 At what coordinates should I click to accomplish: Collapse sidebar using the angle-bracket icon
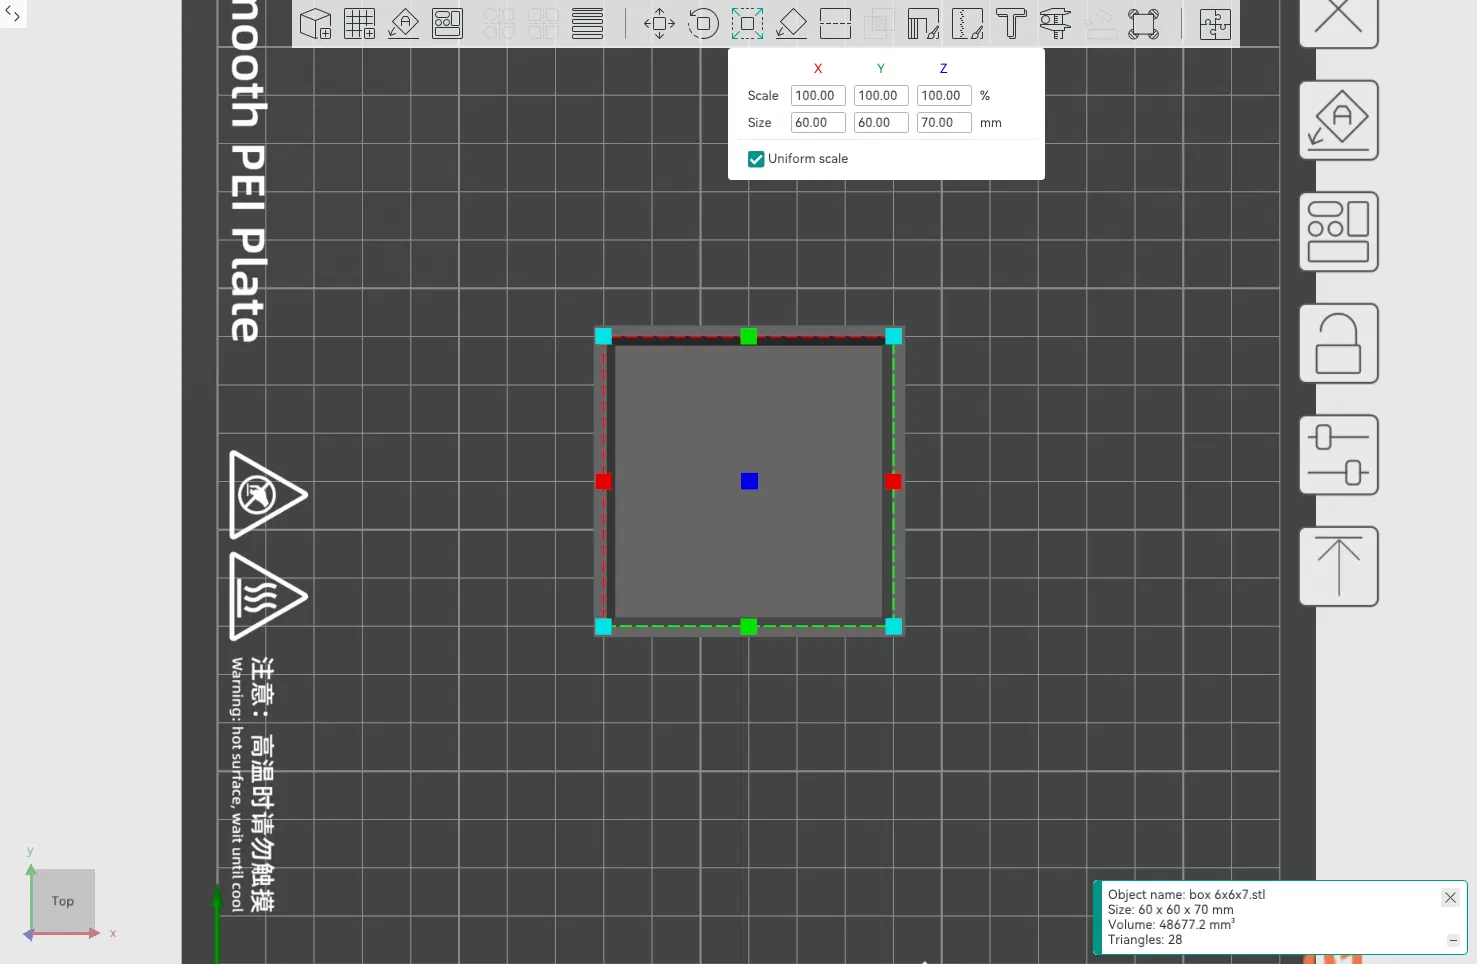click(x=13, y=15)
